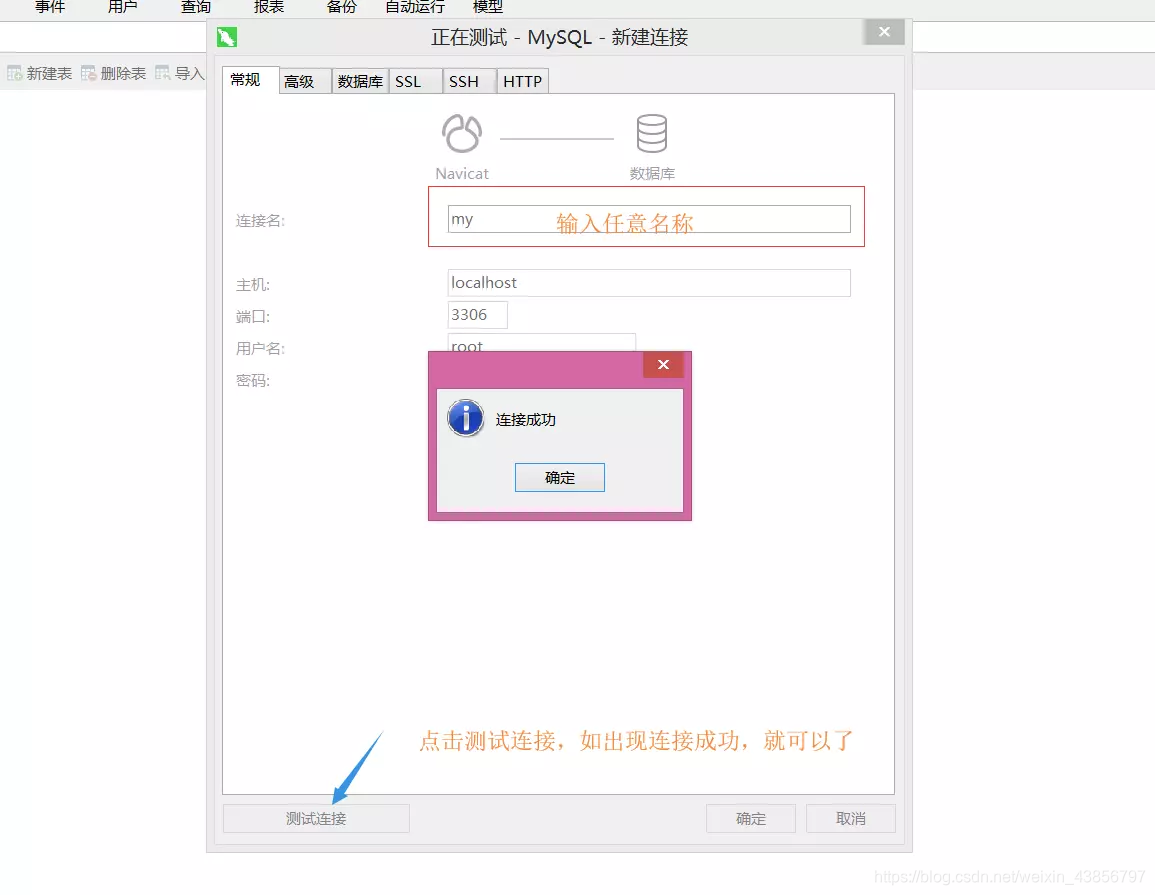Switch to the HTTP tab
The image size is (1155, 895).
click(521, 81)
